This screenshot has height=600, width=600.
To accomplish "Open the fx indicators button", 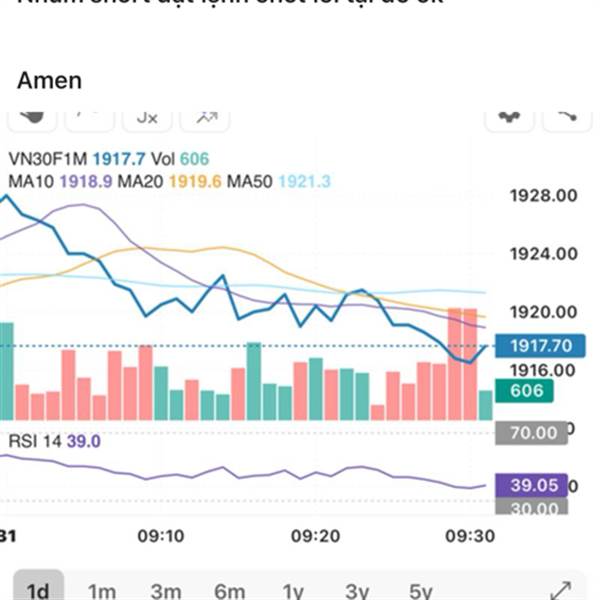I will click(147, 117).
